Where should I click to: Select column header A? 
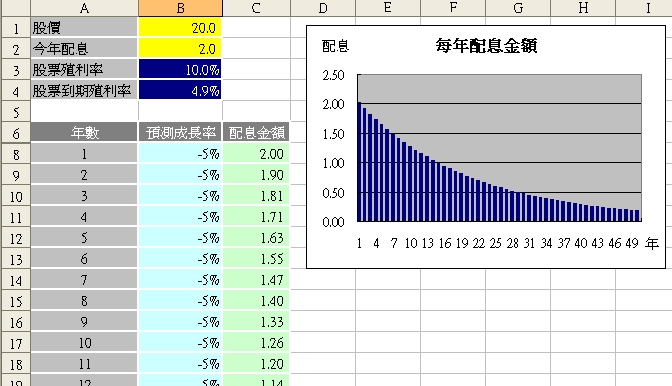[x=84, y=8]
